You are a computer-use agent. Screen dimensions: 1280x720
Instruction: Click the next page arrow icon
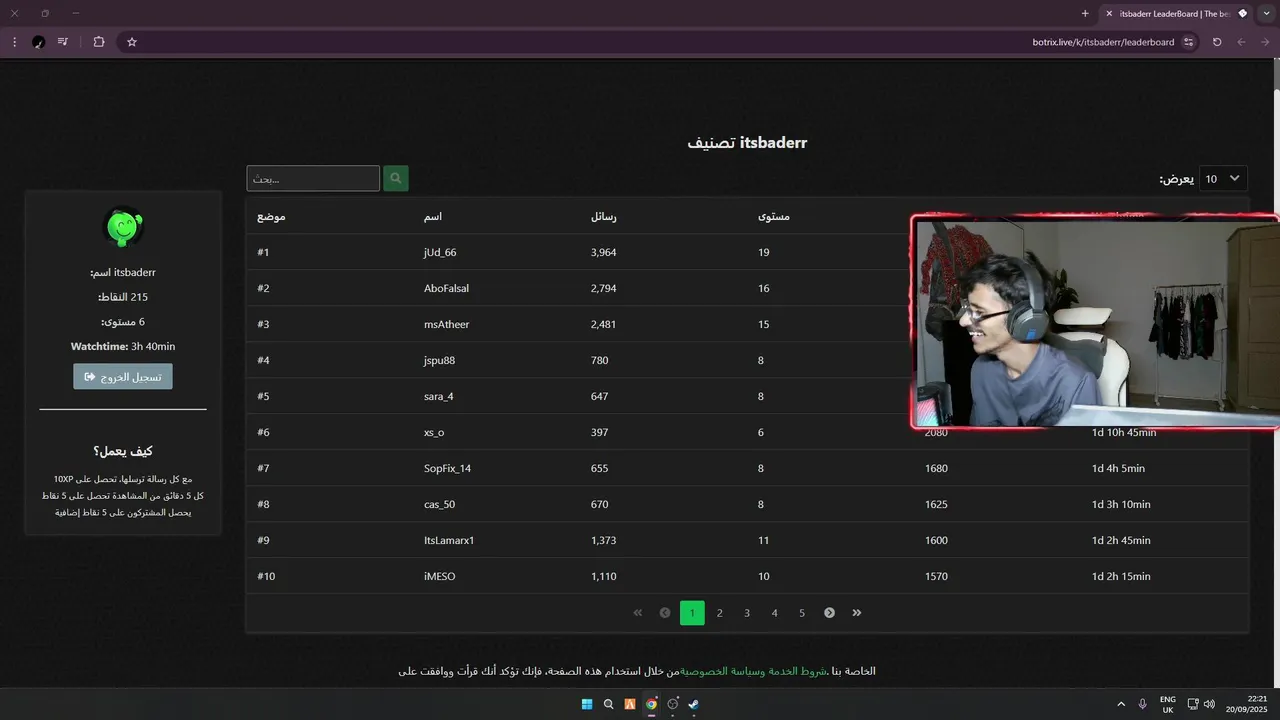click(829, 613)
